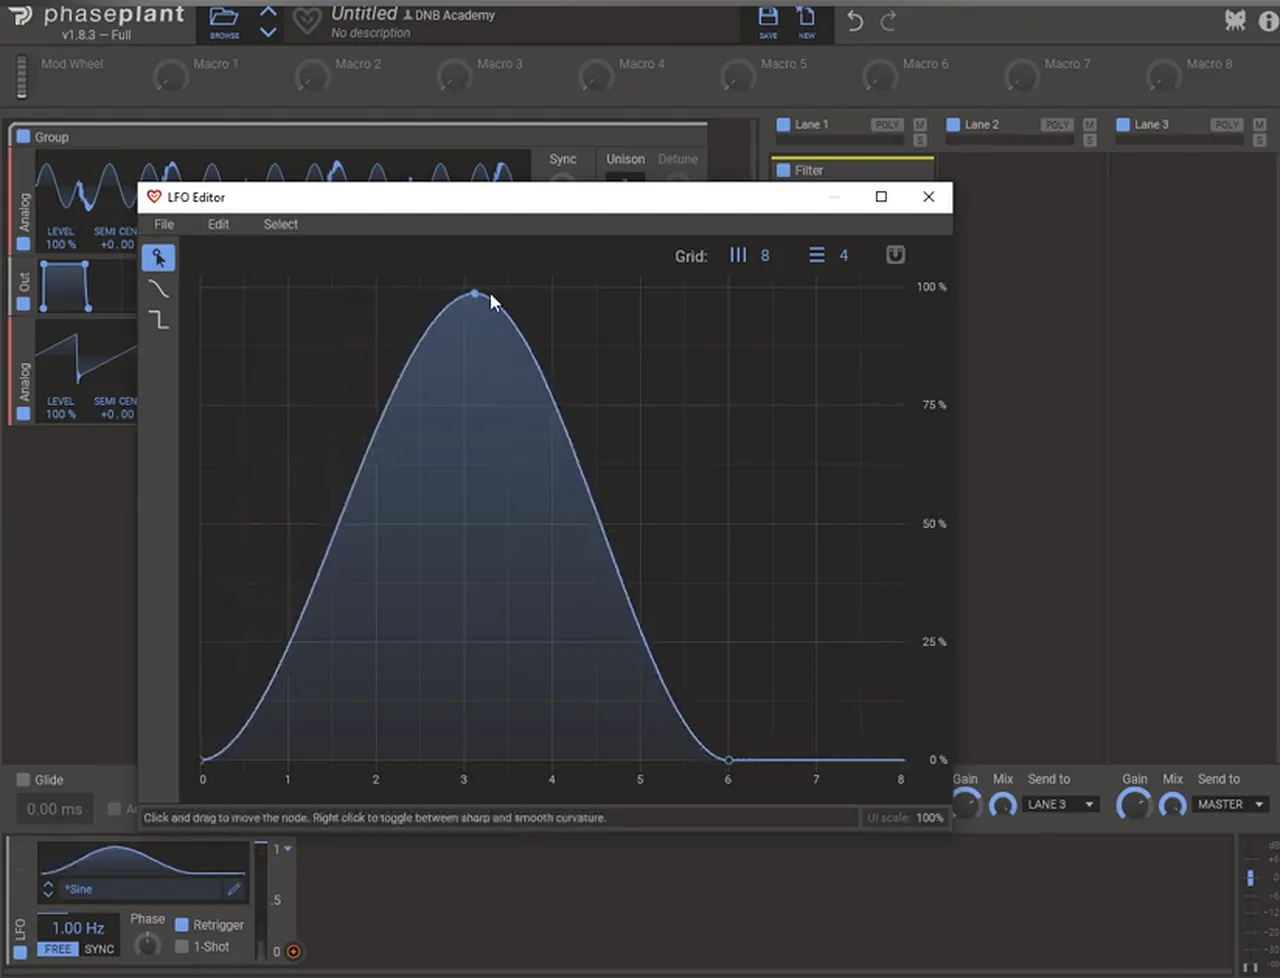Mute Lane 2 with the M button
1280x978 pixels.
click(x=1089, y=124)
